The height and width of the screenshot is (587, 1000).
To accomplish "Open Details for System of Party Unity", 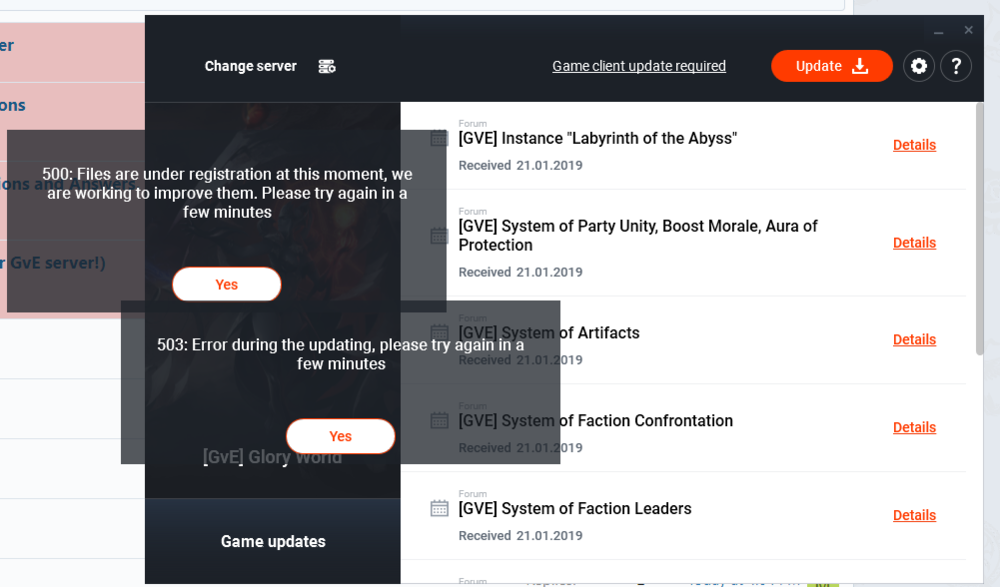I will point(914,243).
